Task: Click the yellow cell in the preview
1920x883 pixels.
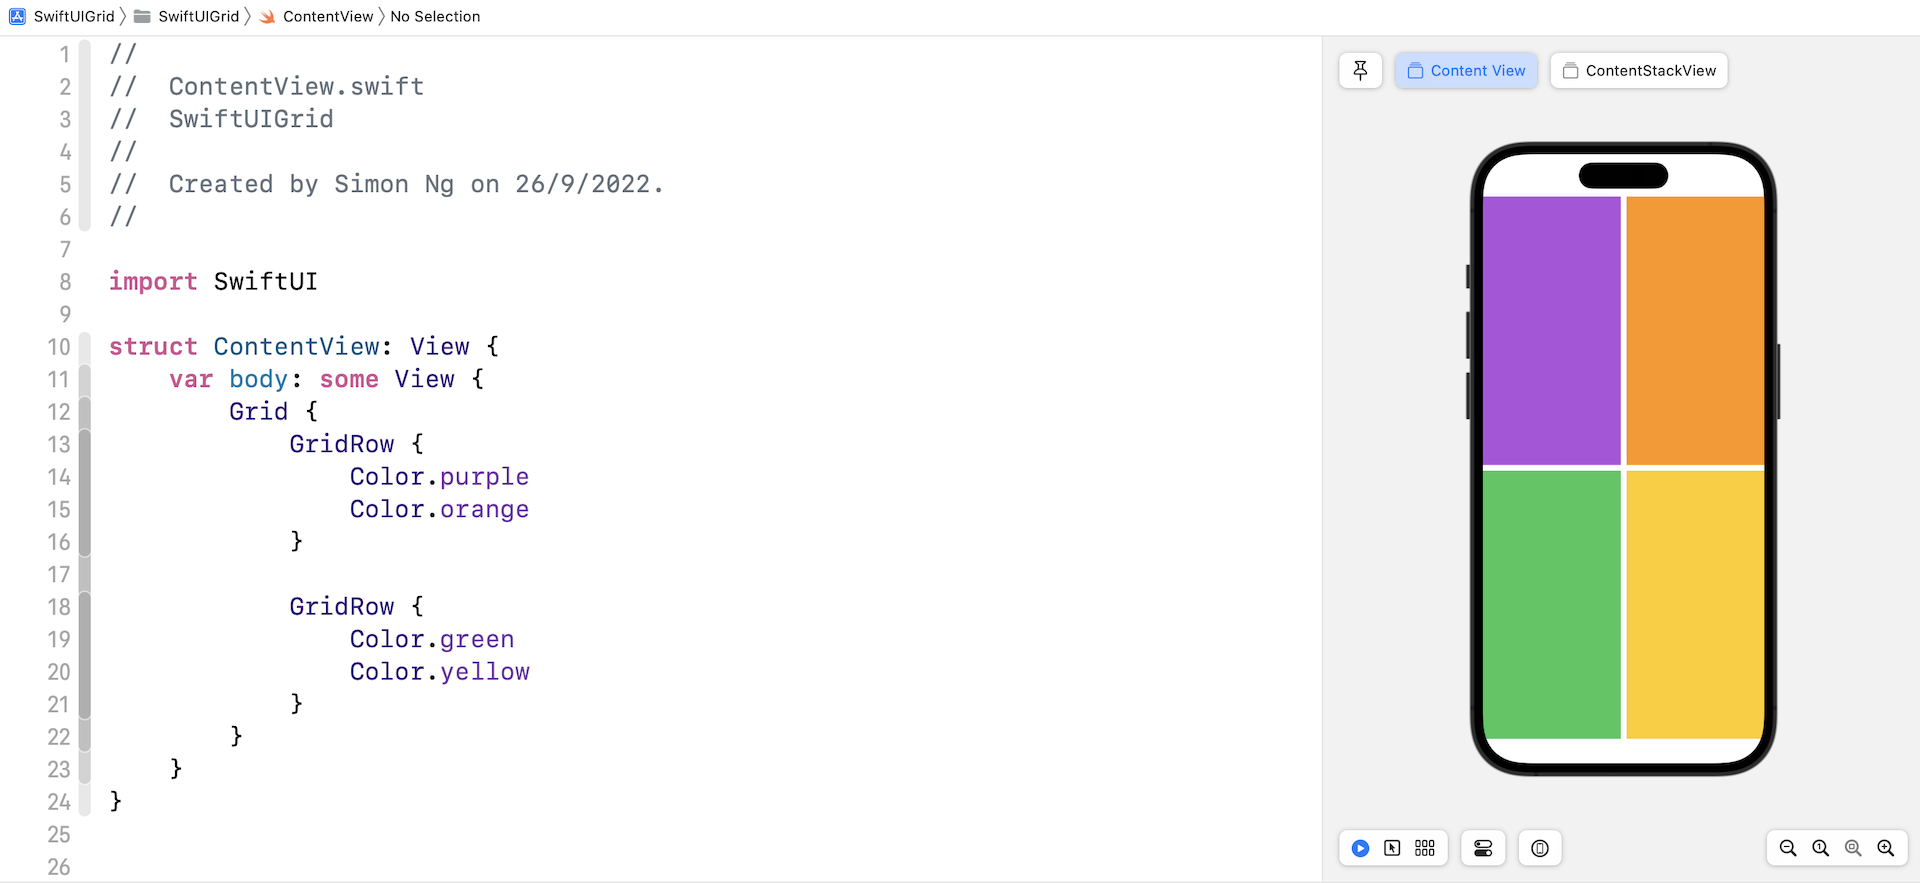Action: coord(1695,604)
